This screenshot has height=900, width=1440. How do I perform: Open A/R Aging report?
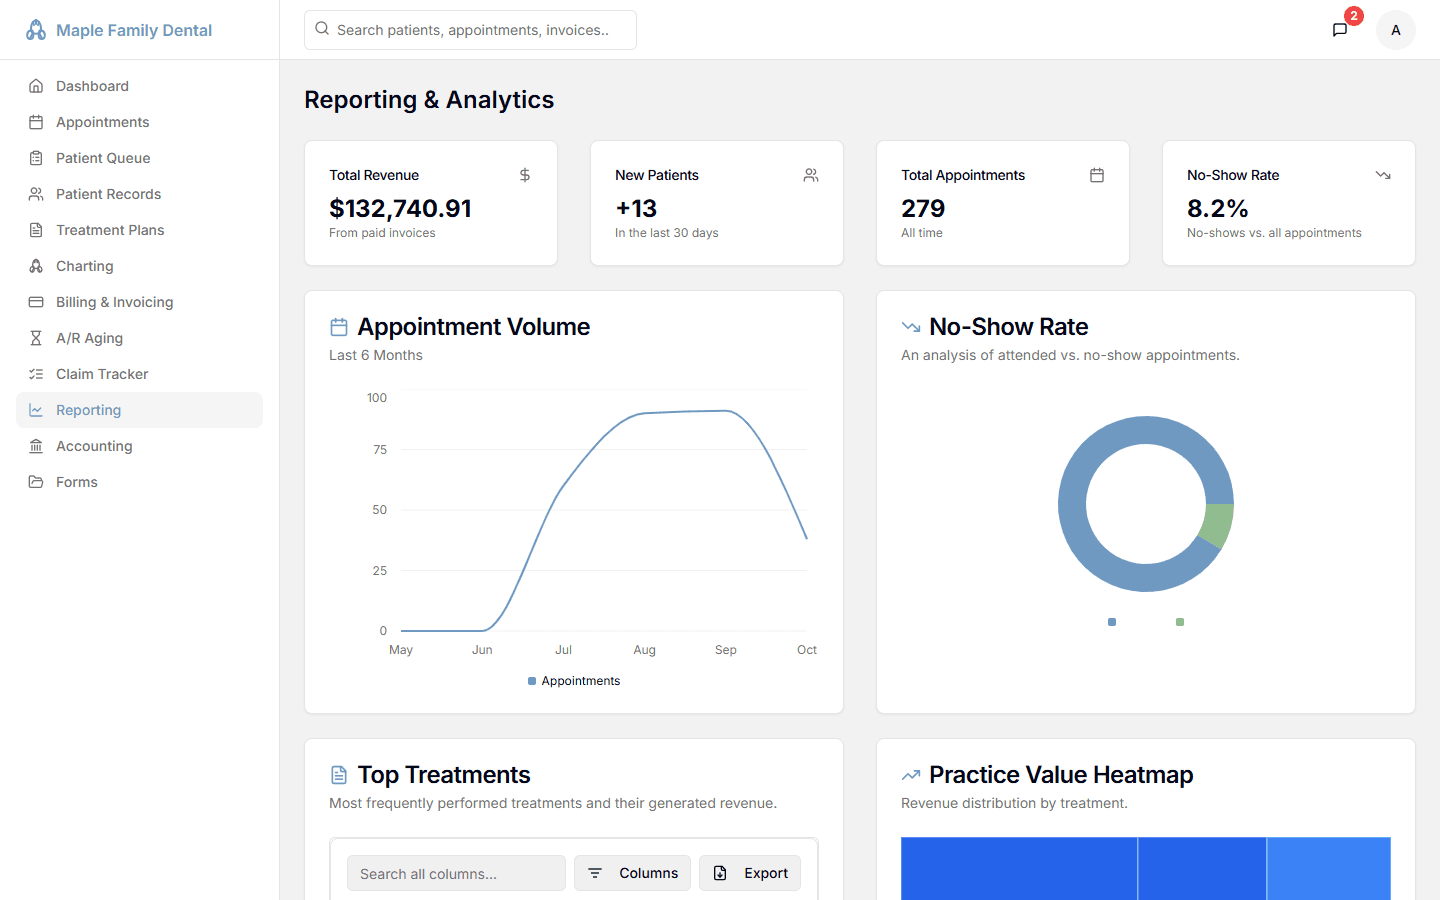(139, 338)
